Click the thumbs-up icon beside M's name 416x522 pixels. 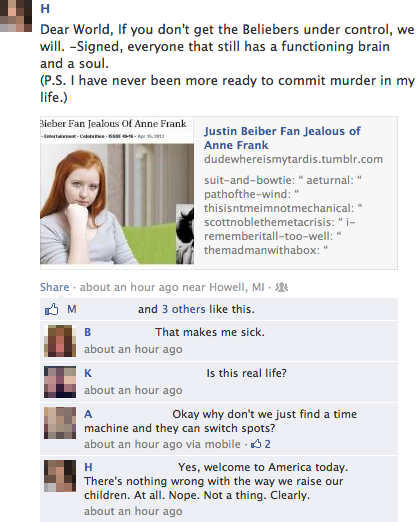[51, 309]
